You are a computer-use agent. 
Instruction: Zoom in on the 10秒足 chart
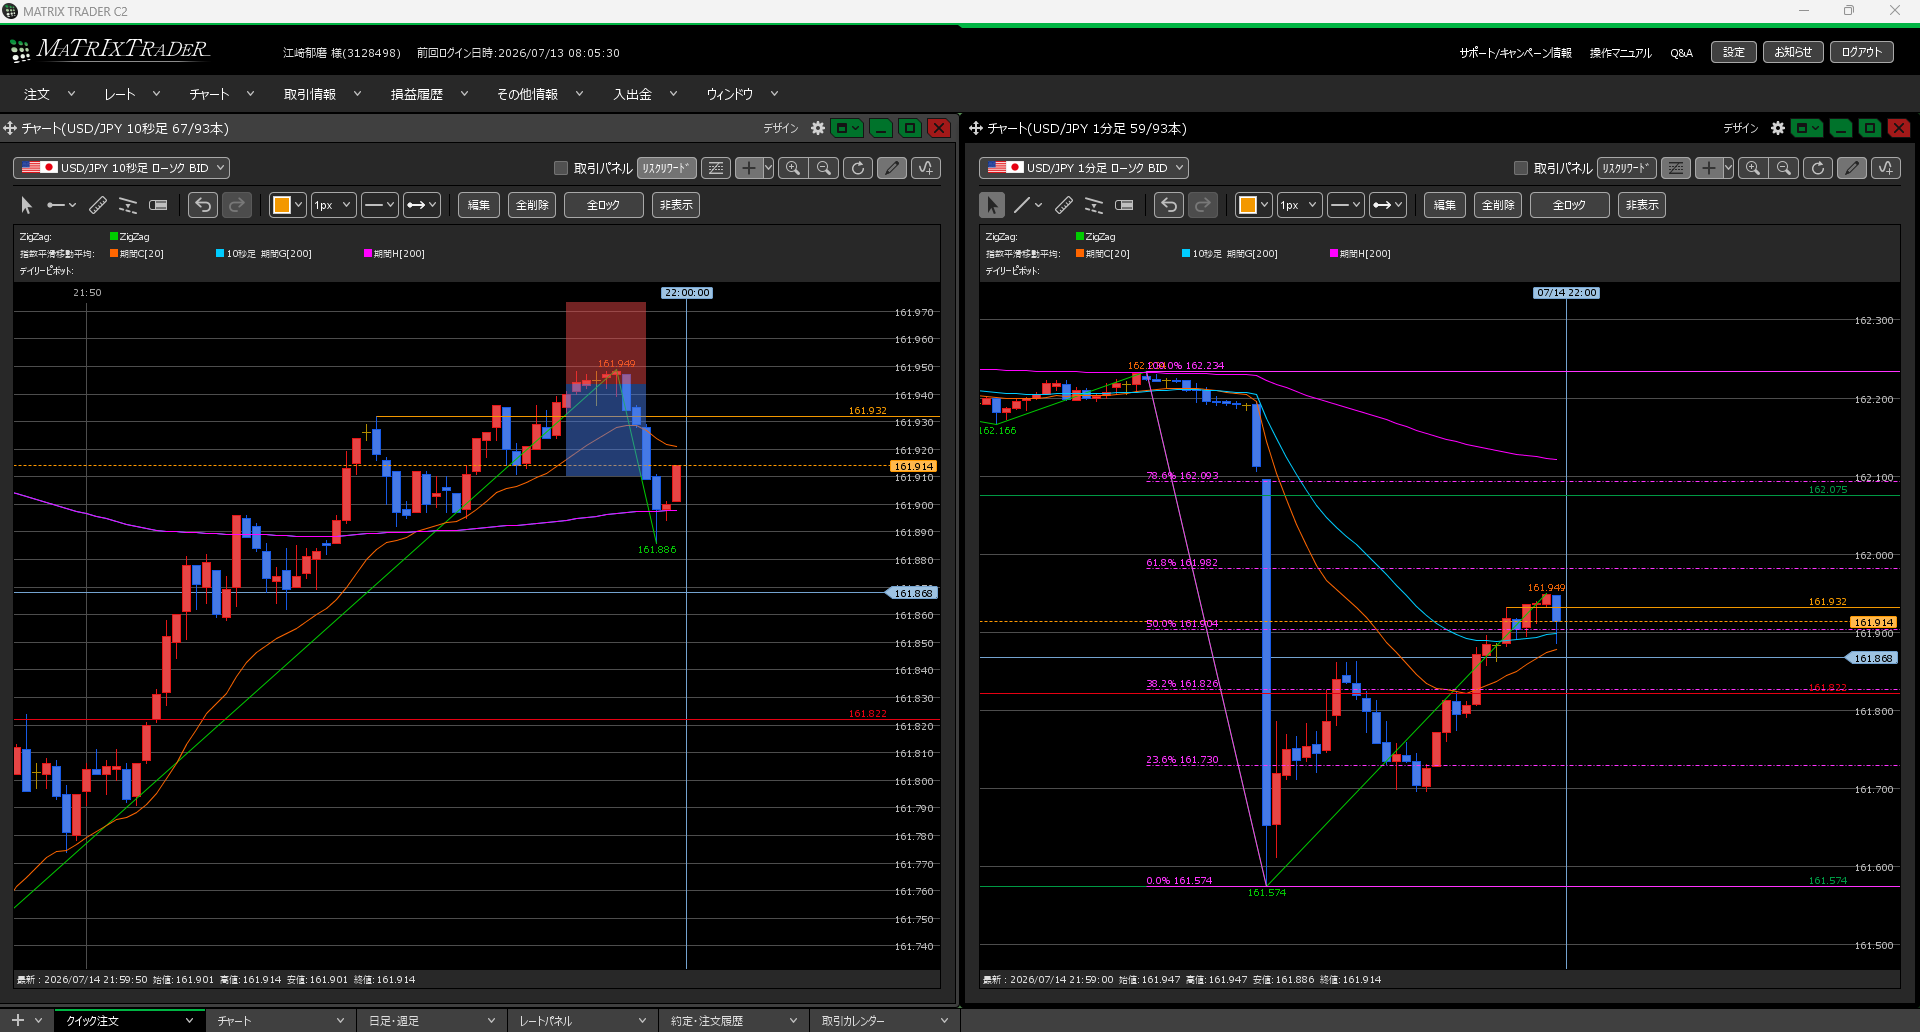click(x=793, y=168)
